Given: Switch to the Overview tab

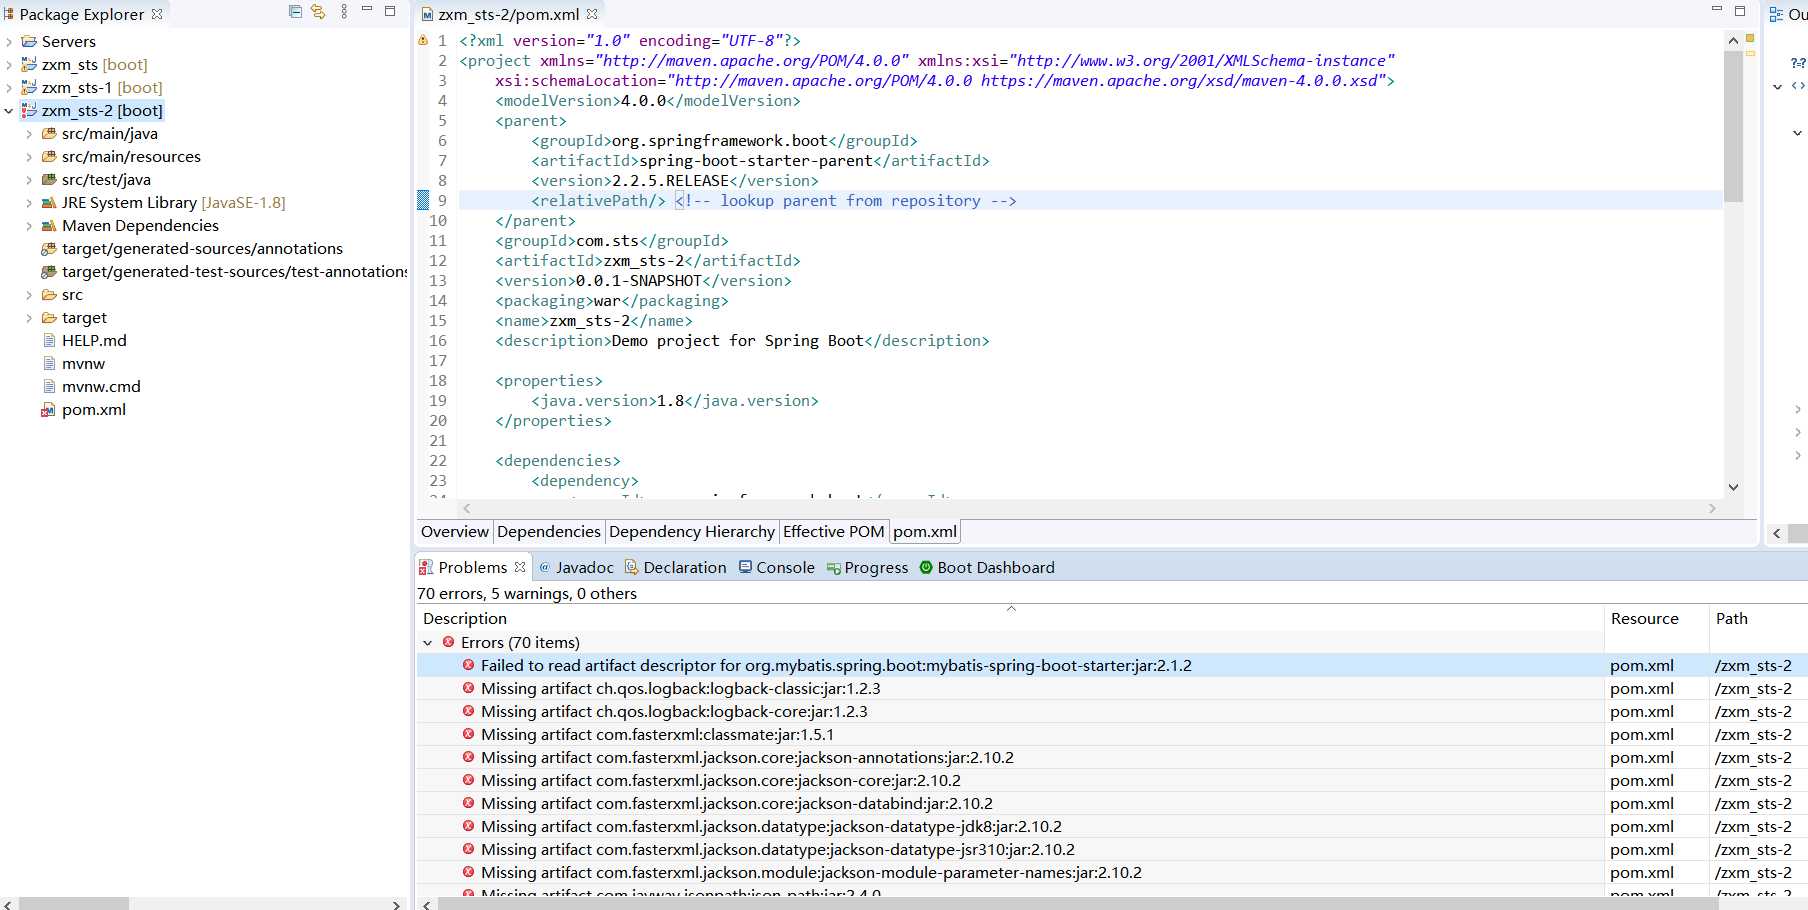Looking at the screenshot, I should point(455,532).
